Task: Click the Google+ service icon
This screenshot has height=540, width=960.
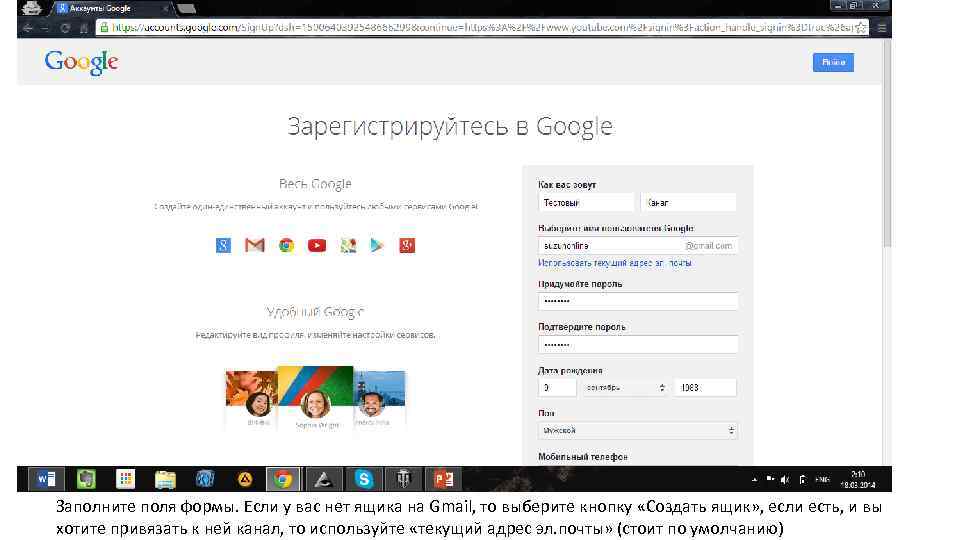Action: (407, 246)
